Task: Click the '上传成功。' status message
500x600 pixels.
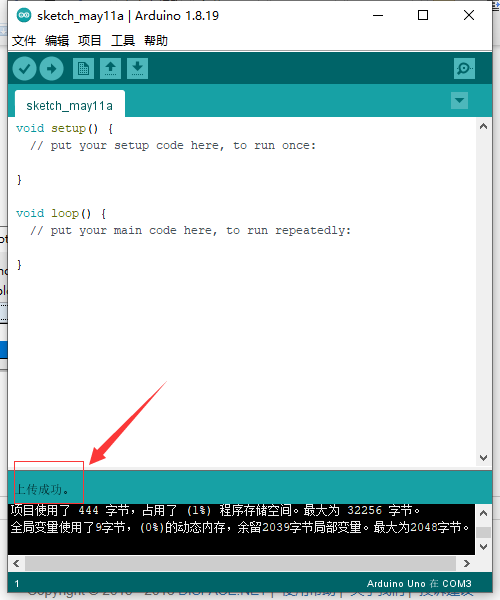Action: pyautogui.click(x=42, y=489)
